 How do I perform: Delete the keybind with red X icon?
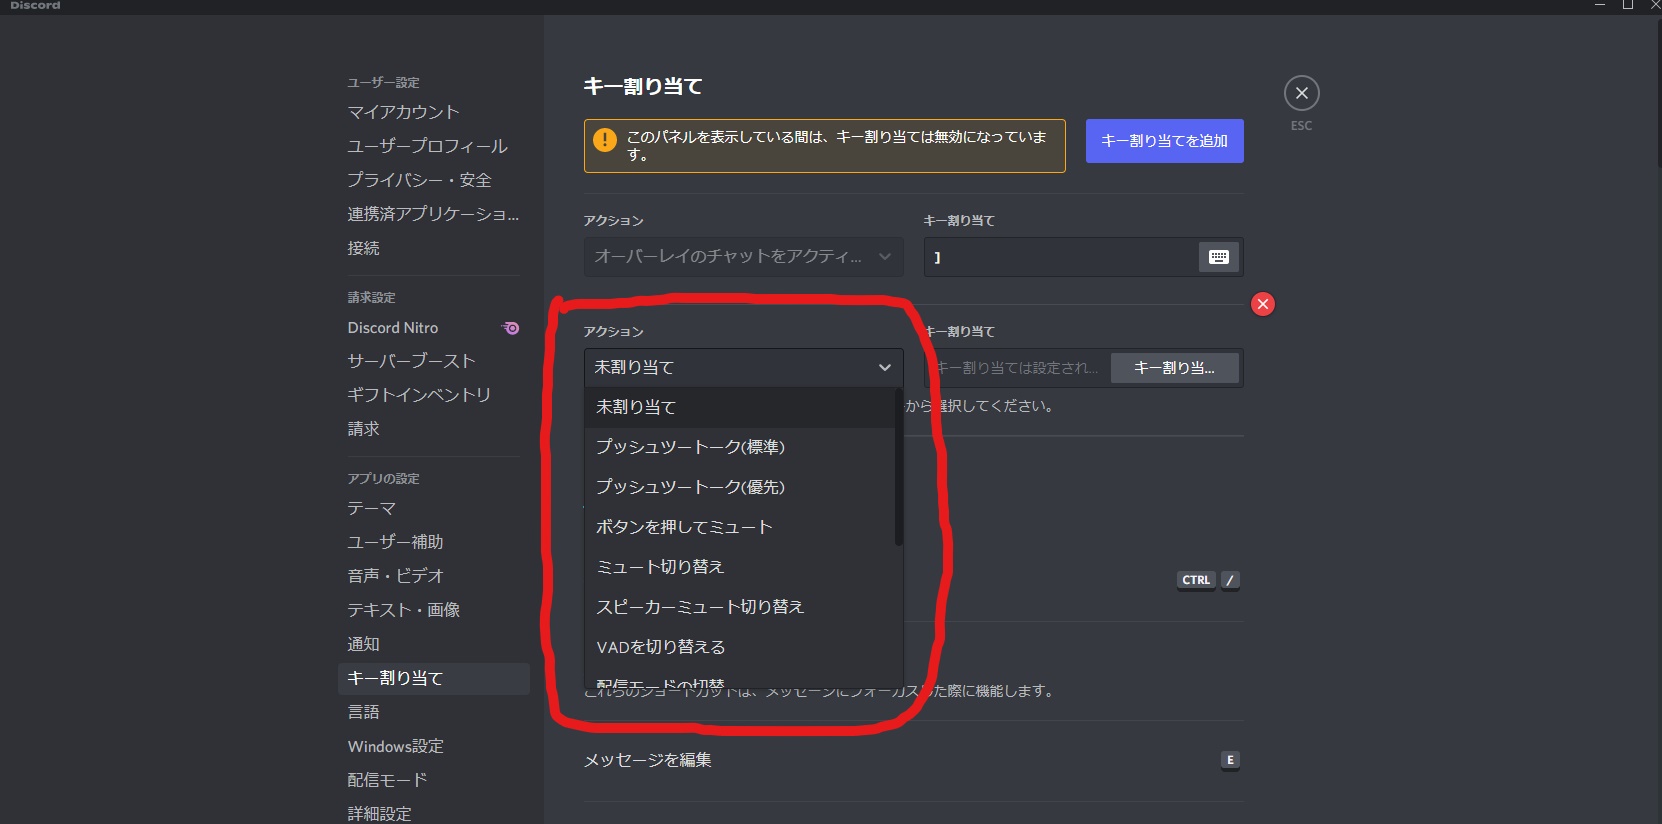click(1262, 304)
